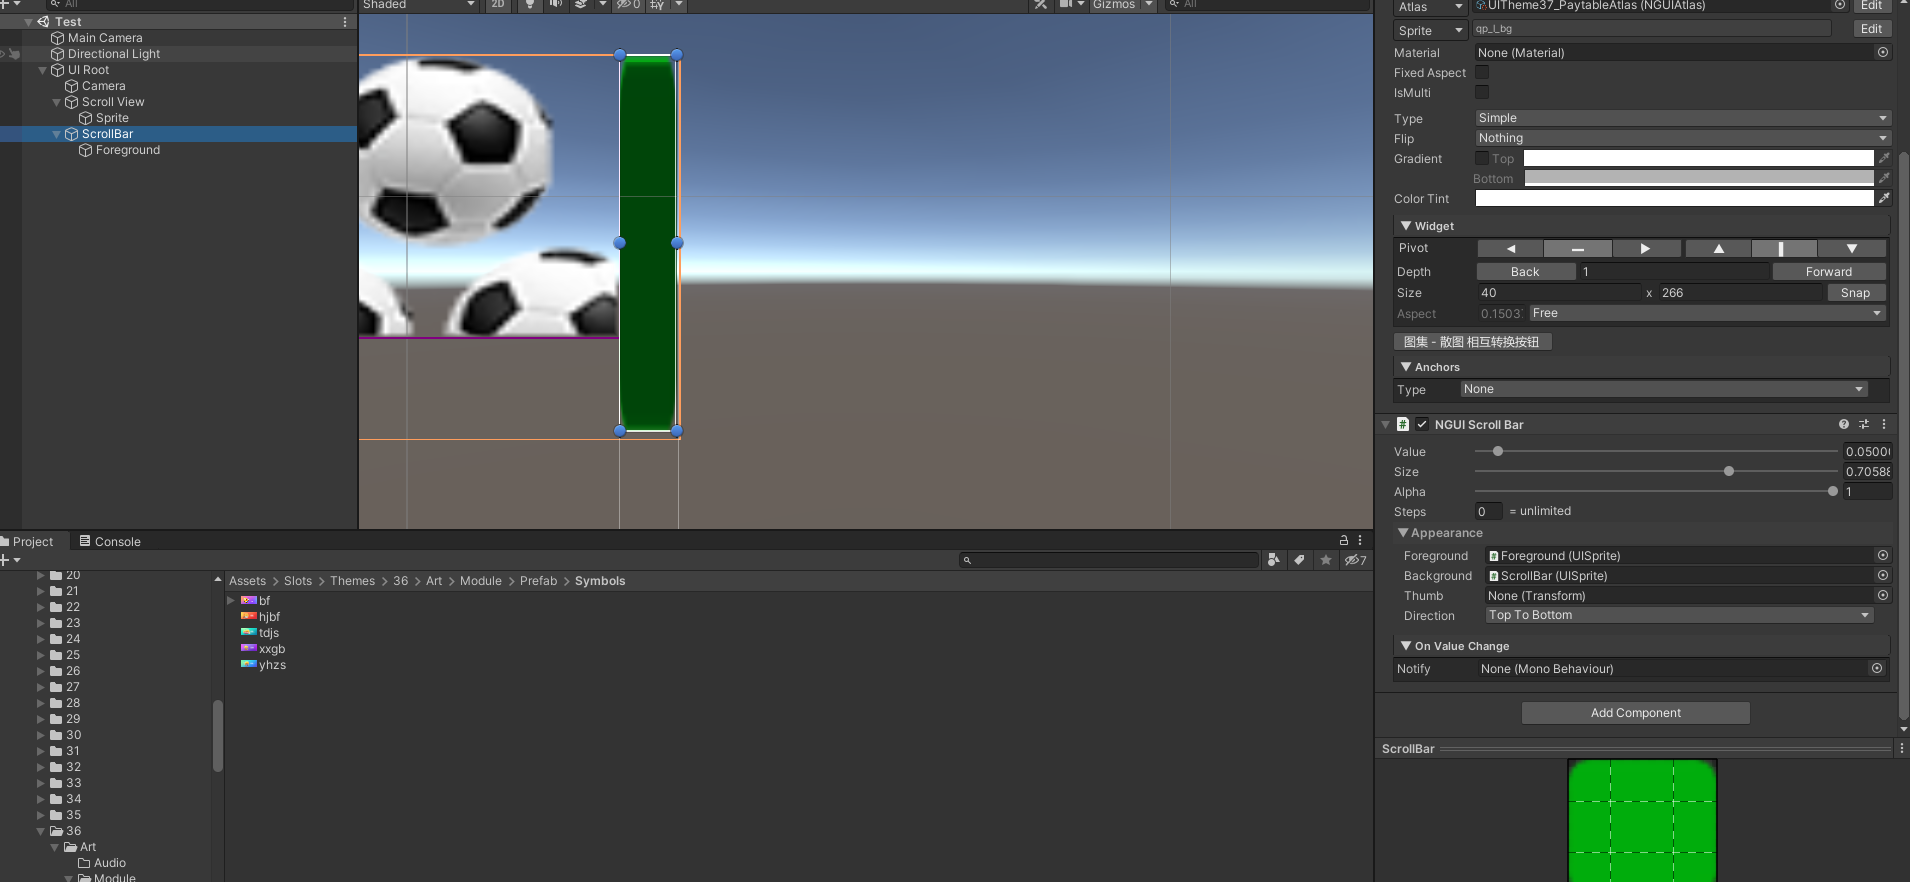Open Flip Nothing dropdown

tap(1683, 138)
